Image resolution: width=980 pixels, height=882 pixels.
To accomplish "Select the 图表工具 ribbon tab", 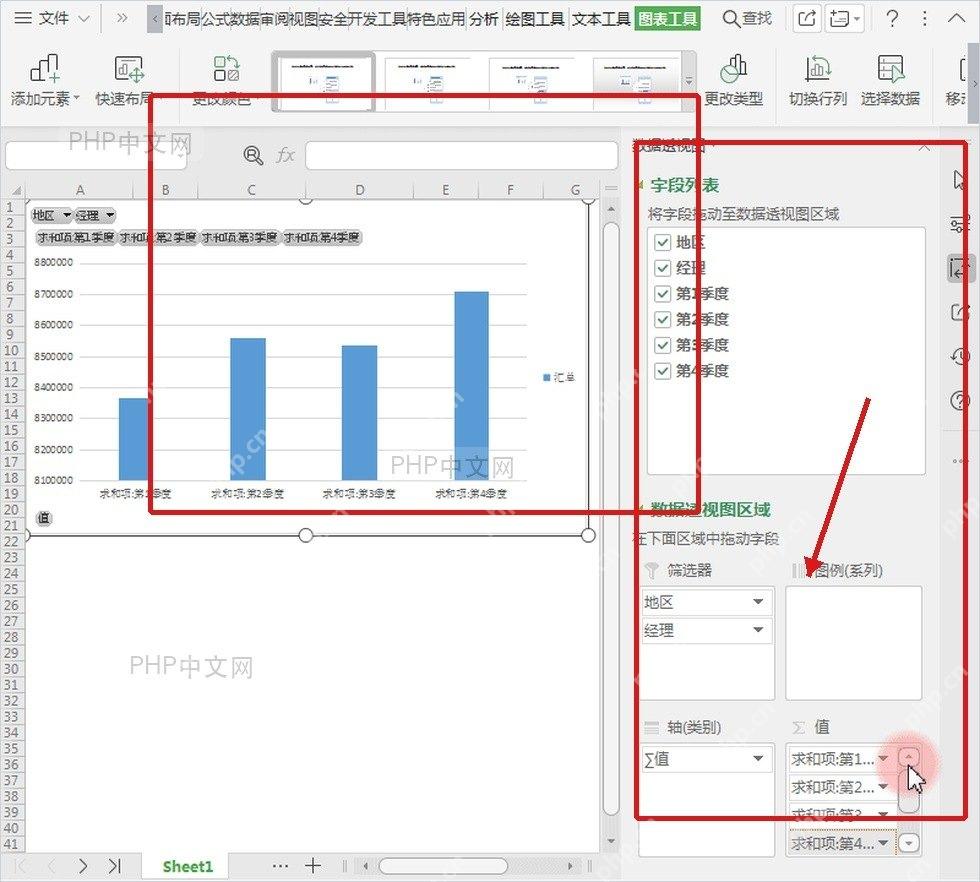I will pyautogui.click(x=668, y=19).
